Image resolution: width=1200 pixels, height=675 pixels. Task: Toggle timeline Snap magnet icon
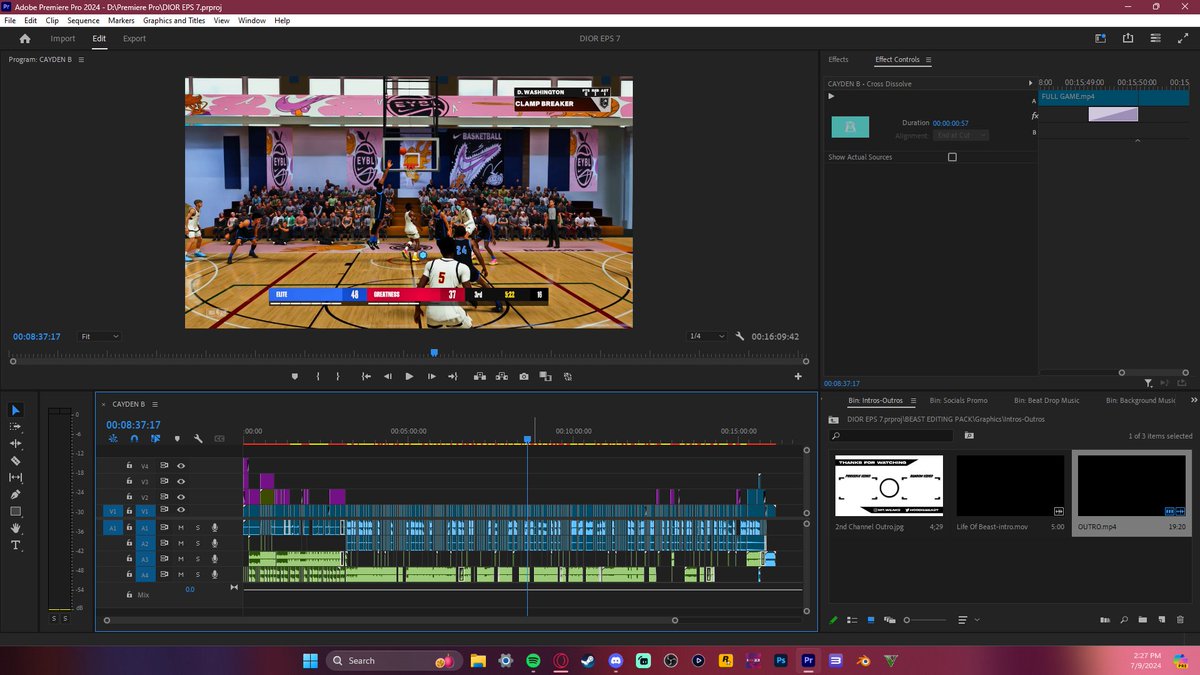point(134,438)
